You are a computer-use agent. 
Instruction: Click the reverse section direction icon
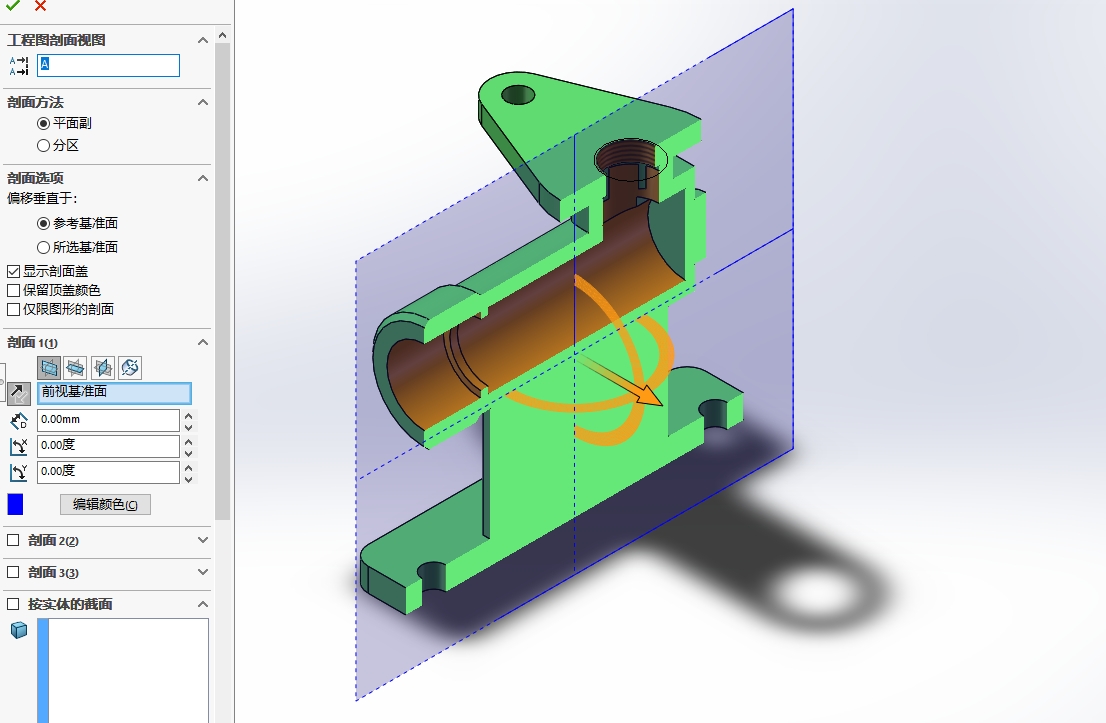click(x=19, y=393)
